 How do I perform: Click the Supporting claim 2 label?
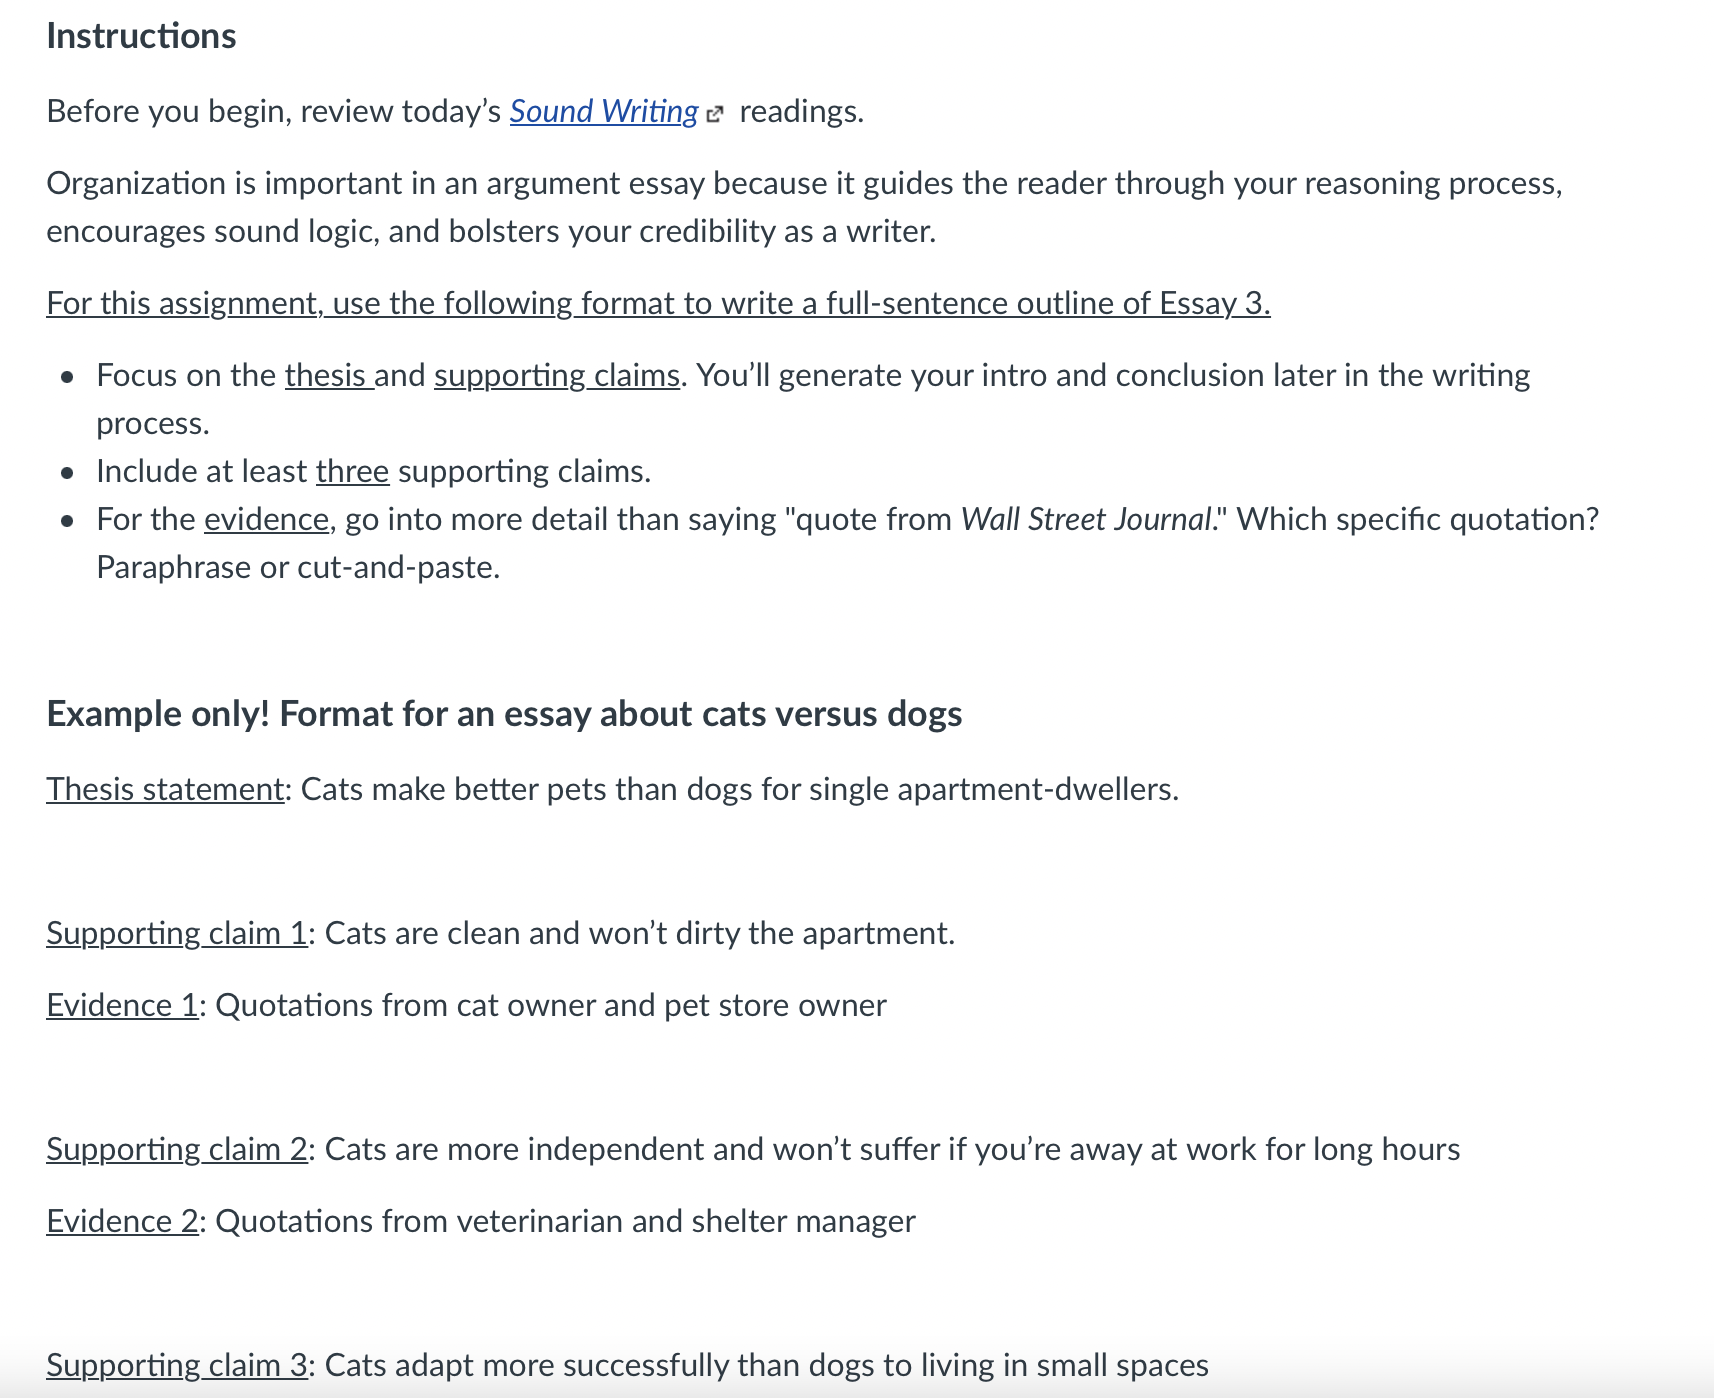177,1149
